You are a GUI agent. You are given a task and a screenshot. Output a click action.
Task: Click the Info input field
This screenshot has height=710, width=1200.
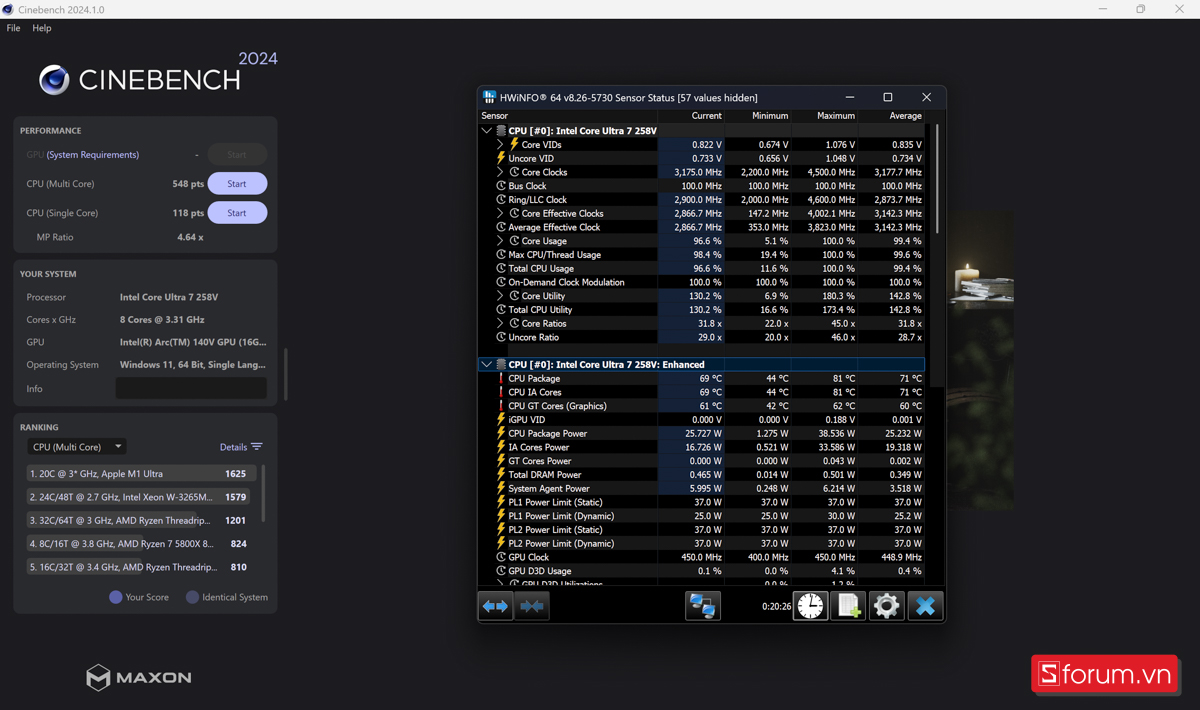point(191,389)
